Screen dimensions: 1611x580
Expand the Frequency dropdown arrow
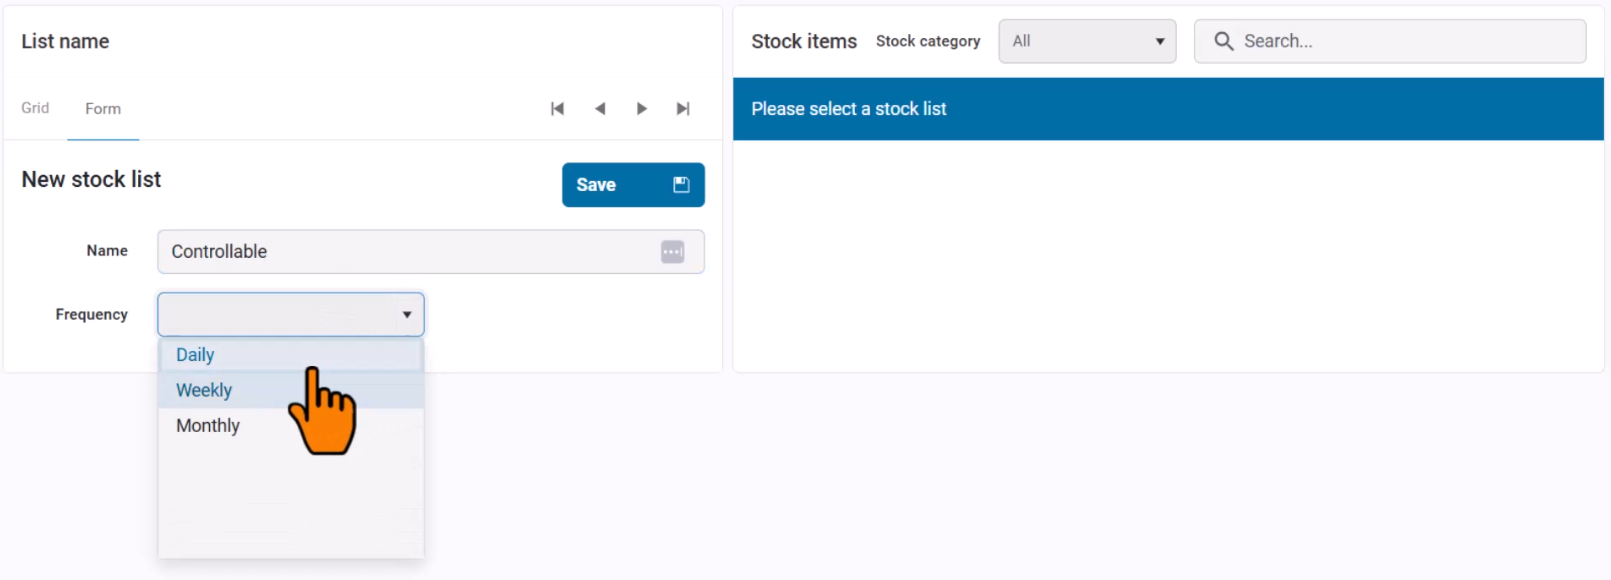tap(407, 315)
